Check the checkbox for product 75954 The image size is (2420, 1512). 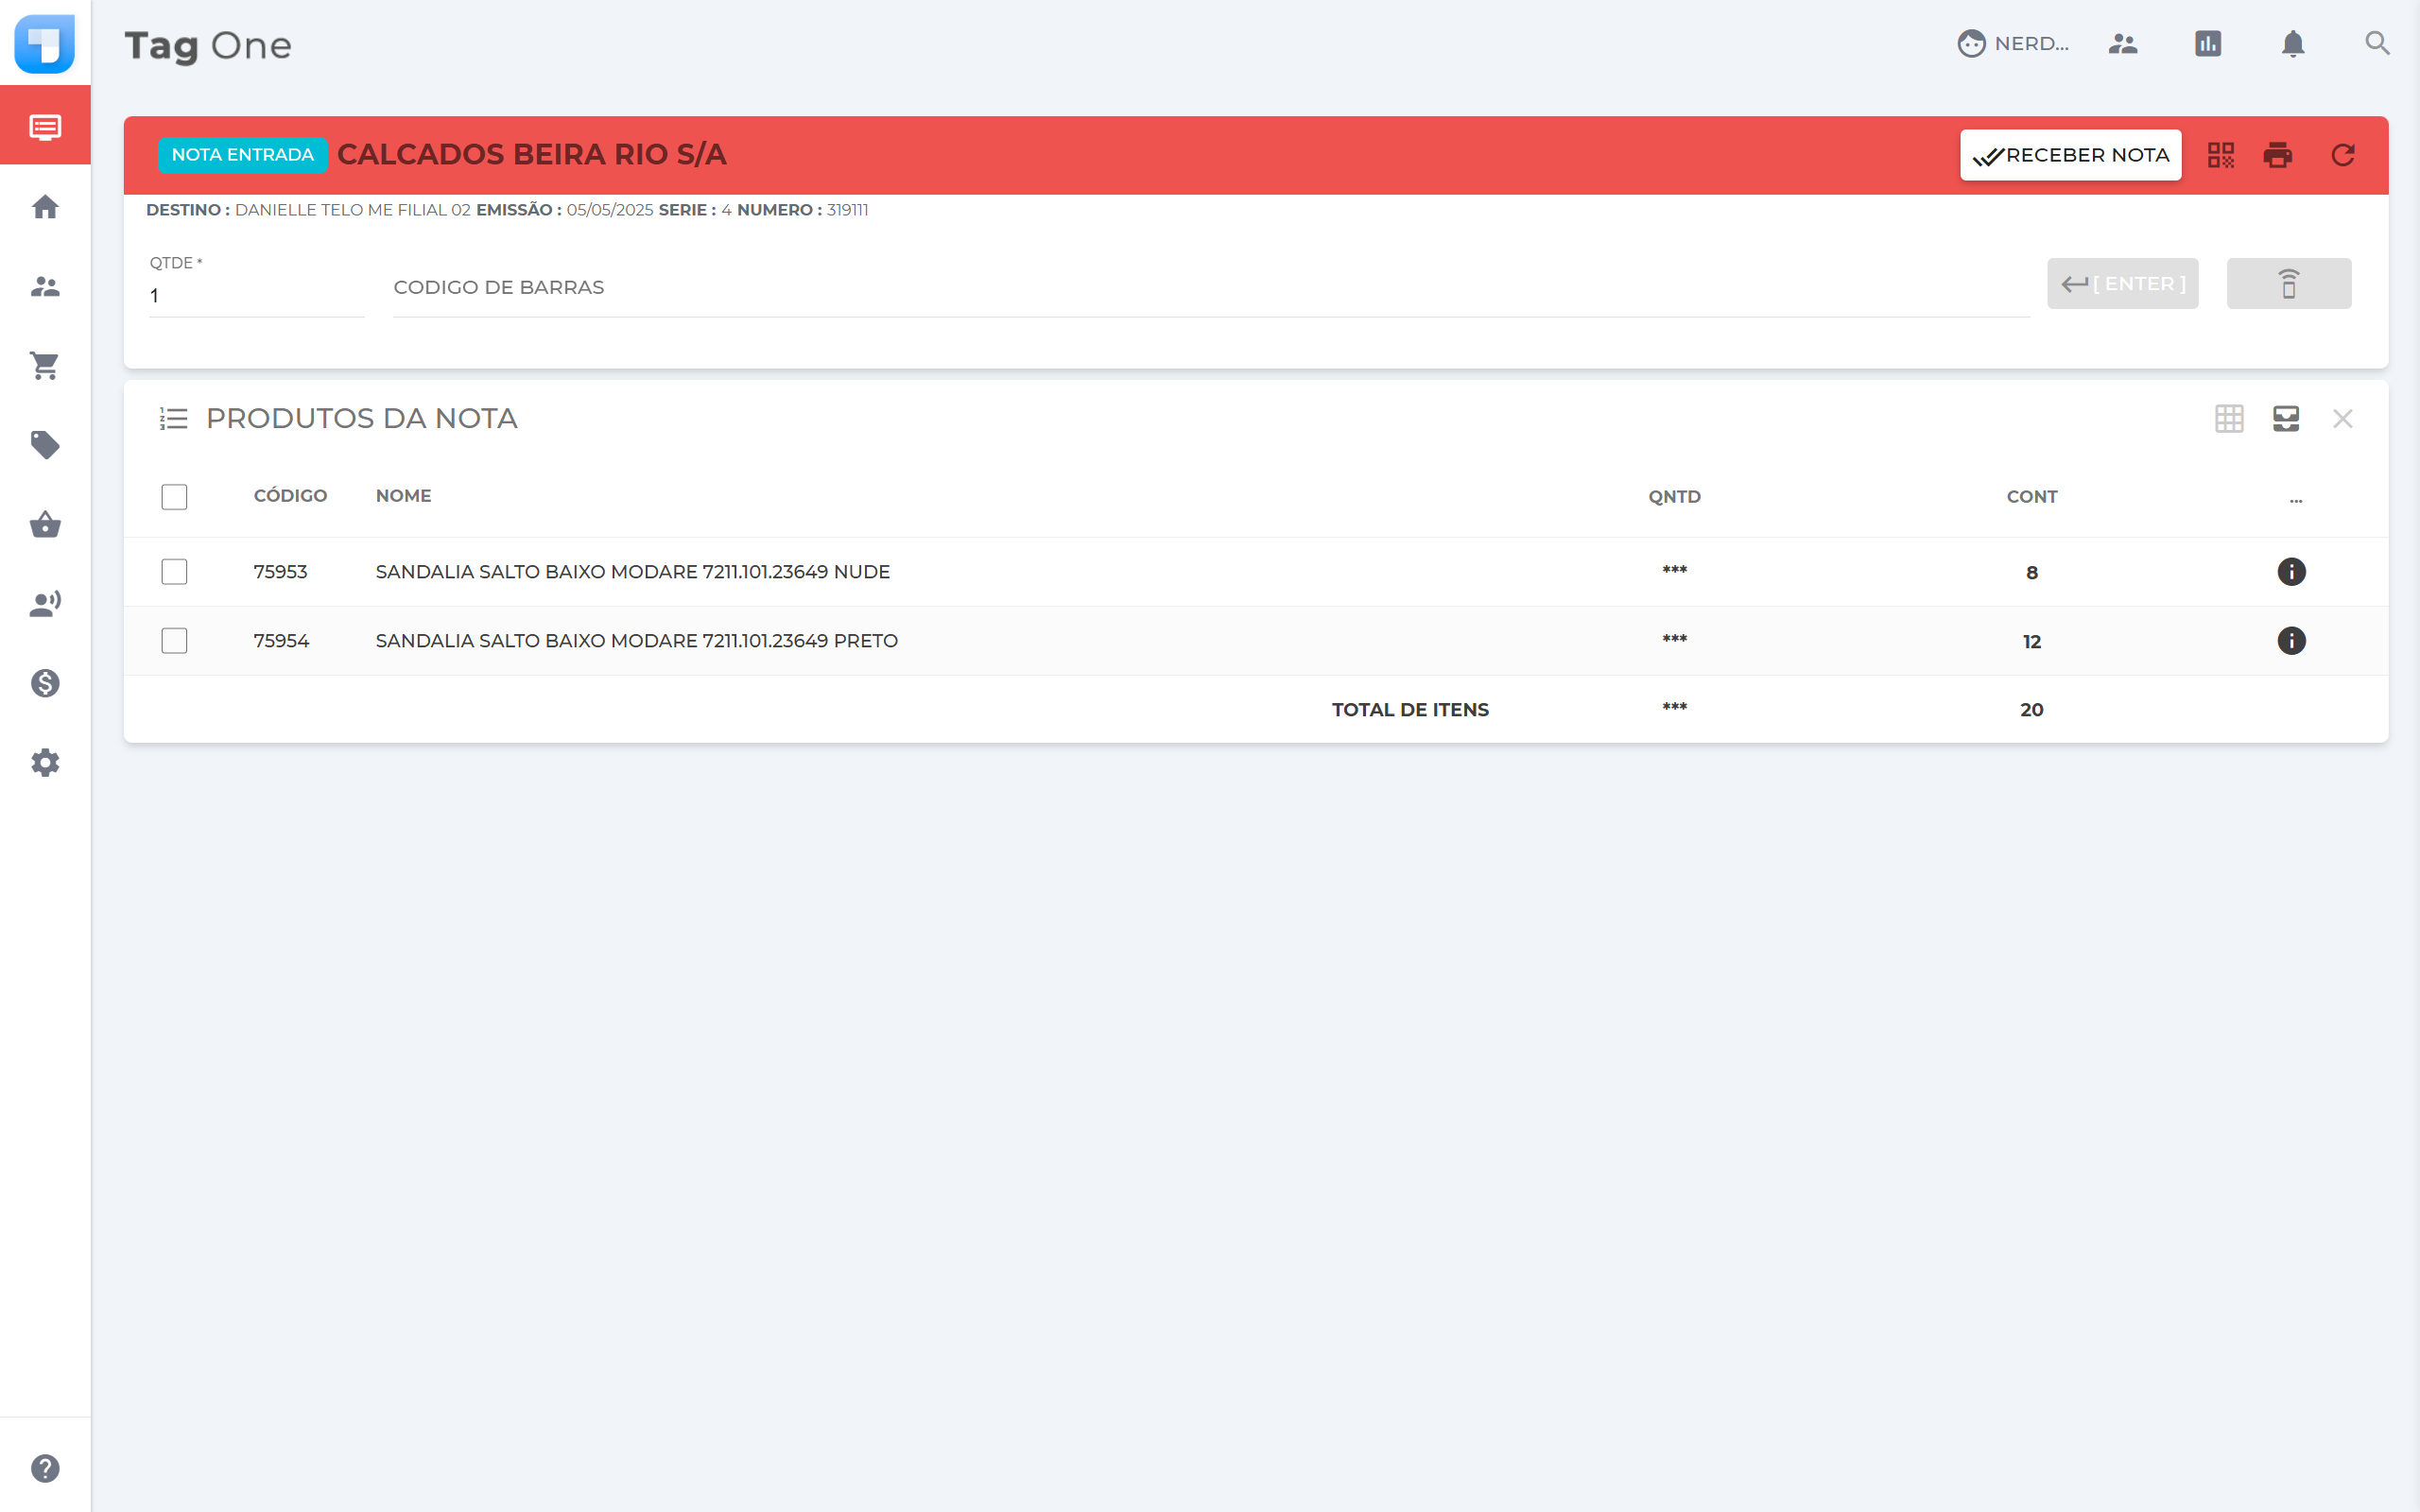[x=174, y=641]
